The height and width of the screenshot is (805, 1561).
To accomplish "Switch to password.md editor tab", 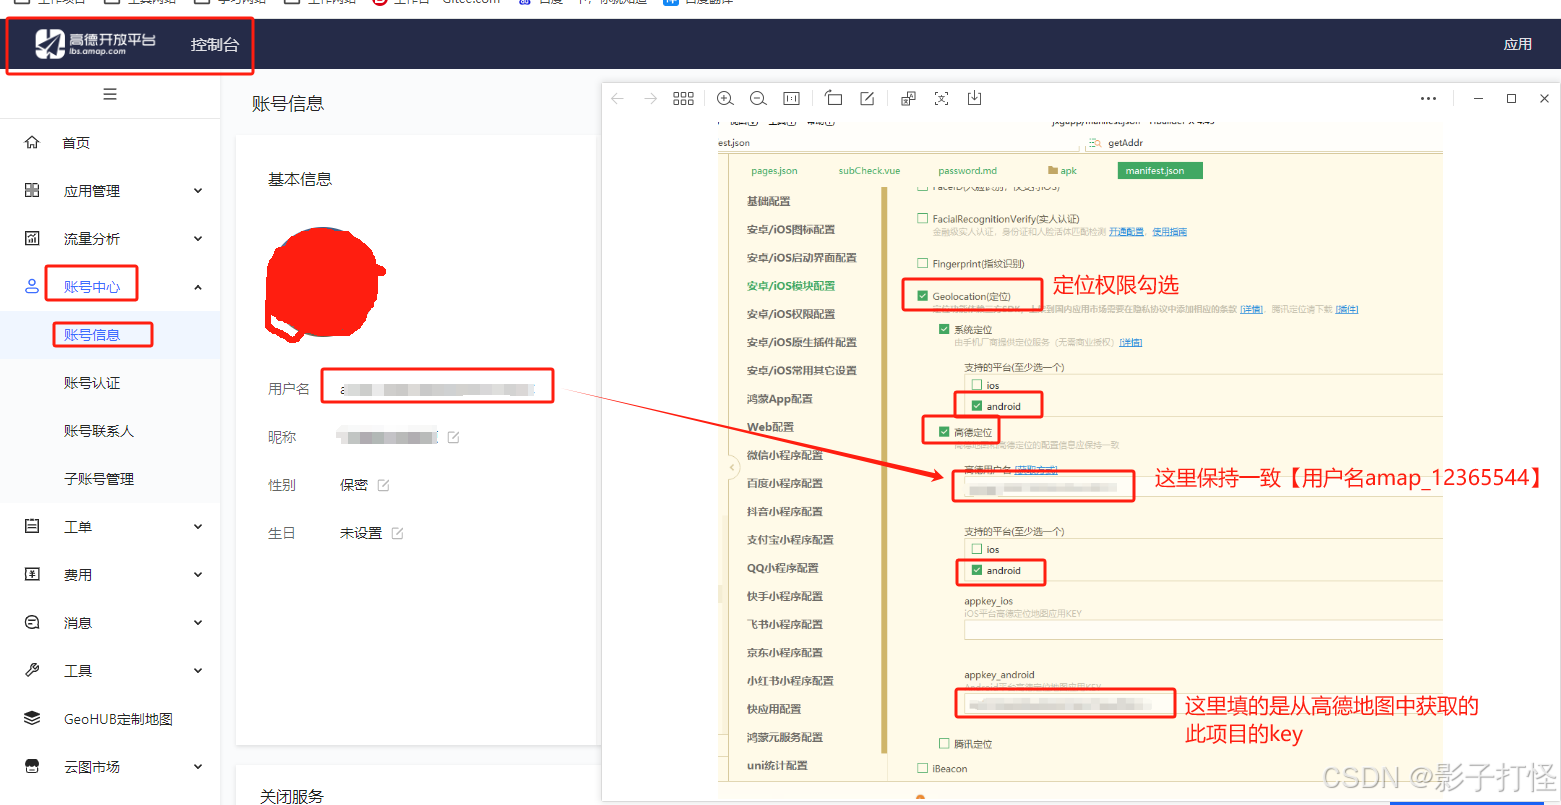I will point(967,171).
